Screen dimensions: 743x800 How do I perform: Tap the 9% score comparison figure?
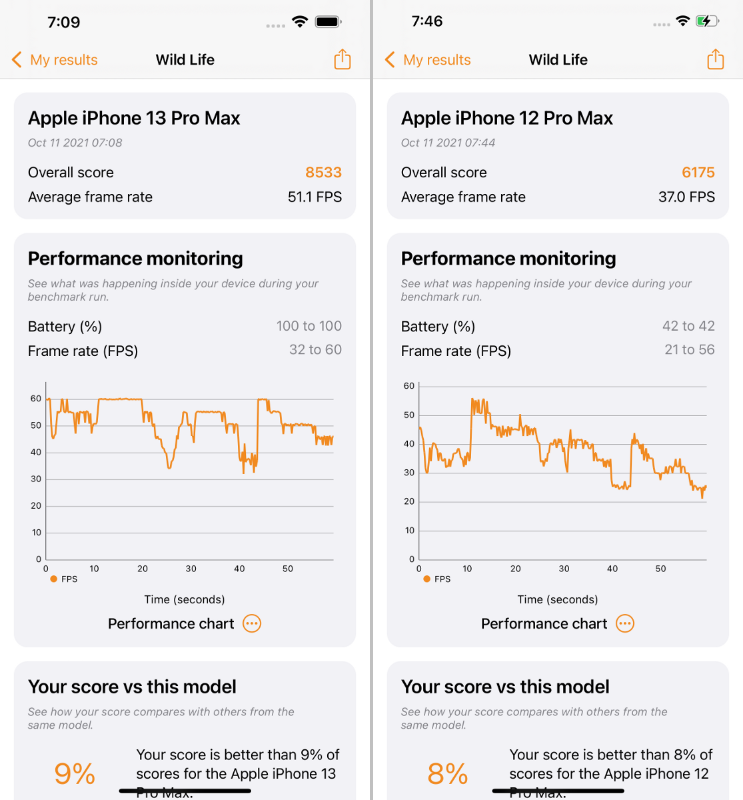[x=74, y=773]
